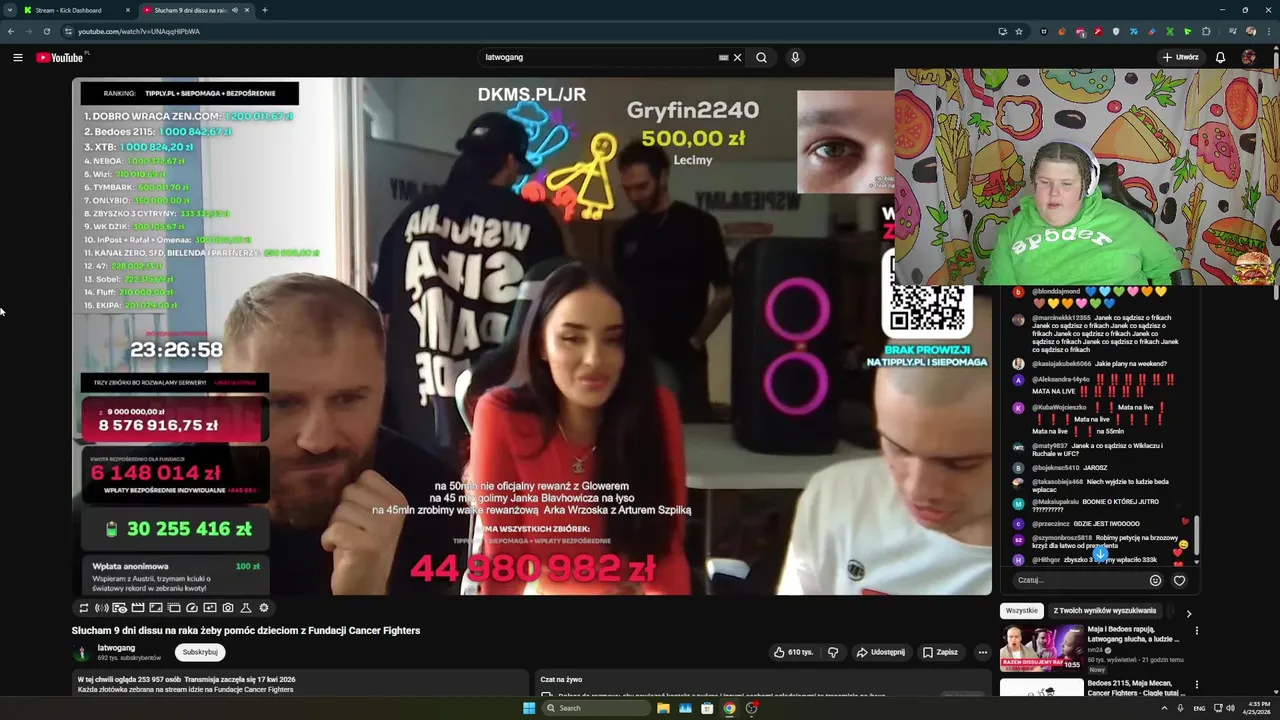
Task: Open the browser three-dot menu
Action: coord(1269,31)
